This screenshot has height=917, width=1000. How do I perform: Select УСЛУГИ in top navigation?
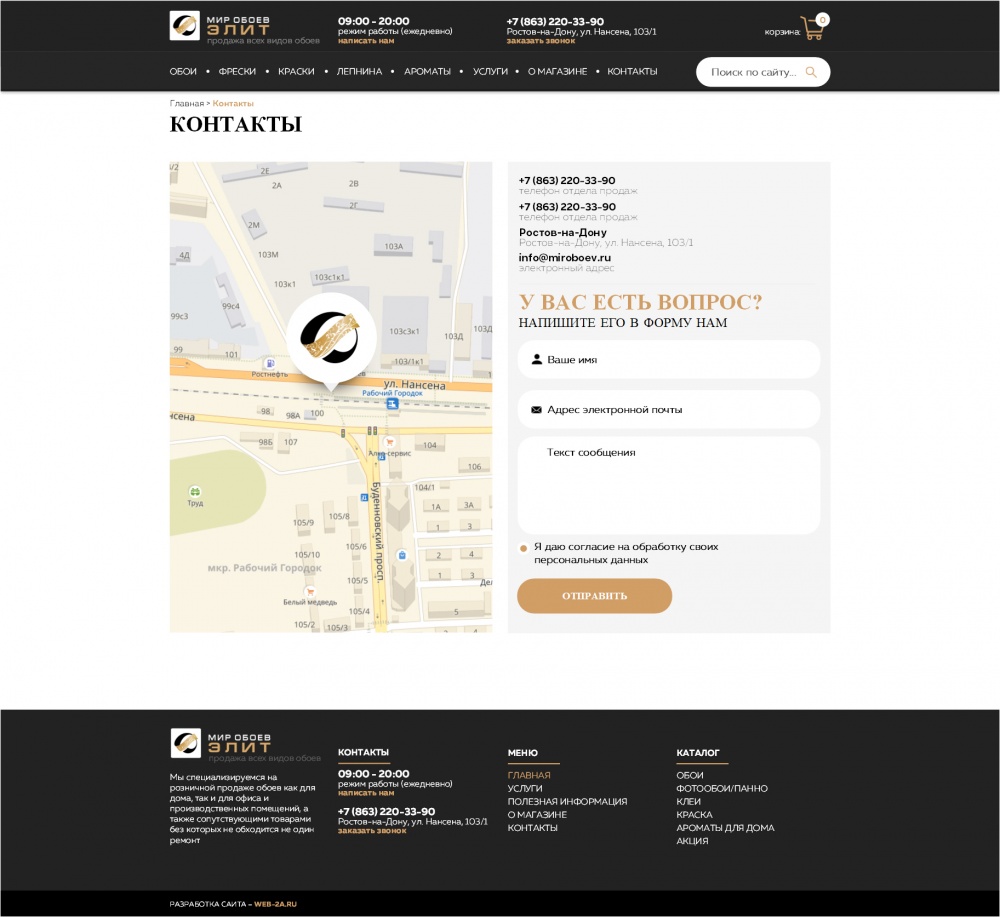point(490,72)
